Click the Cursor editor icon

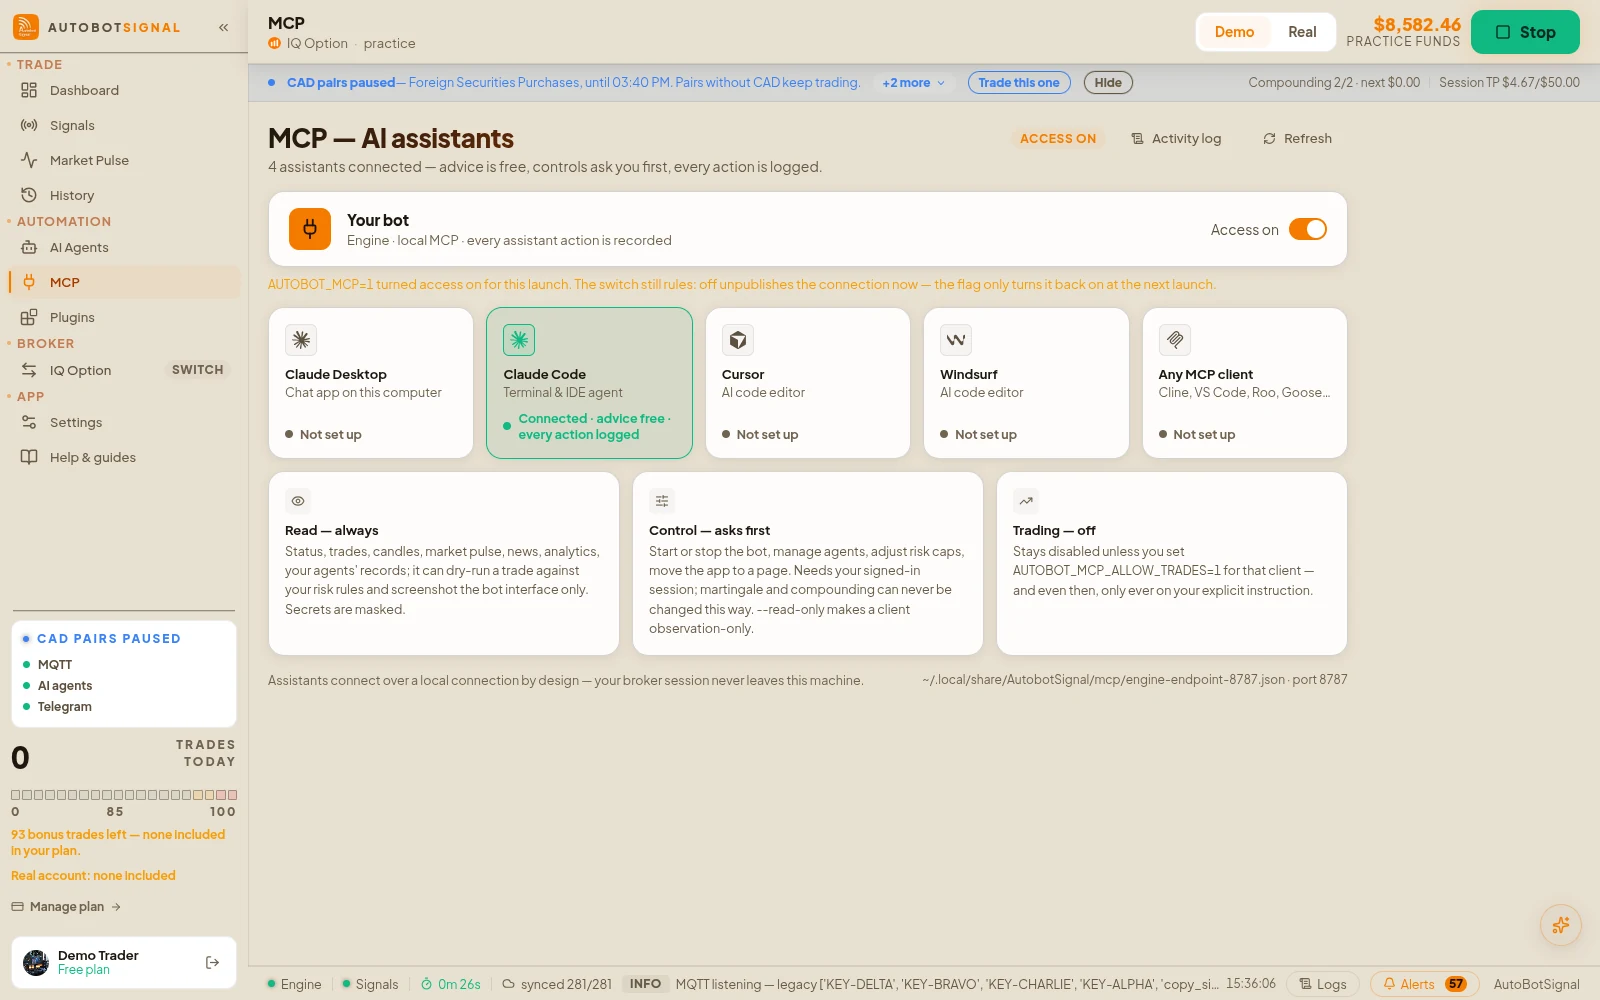[x=738, y=340]
